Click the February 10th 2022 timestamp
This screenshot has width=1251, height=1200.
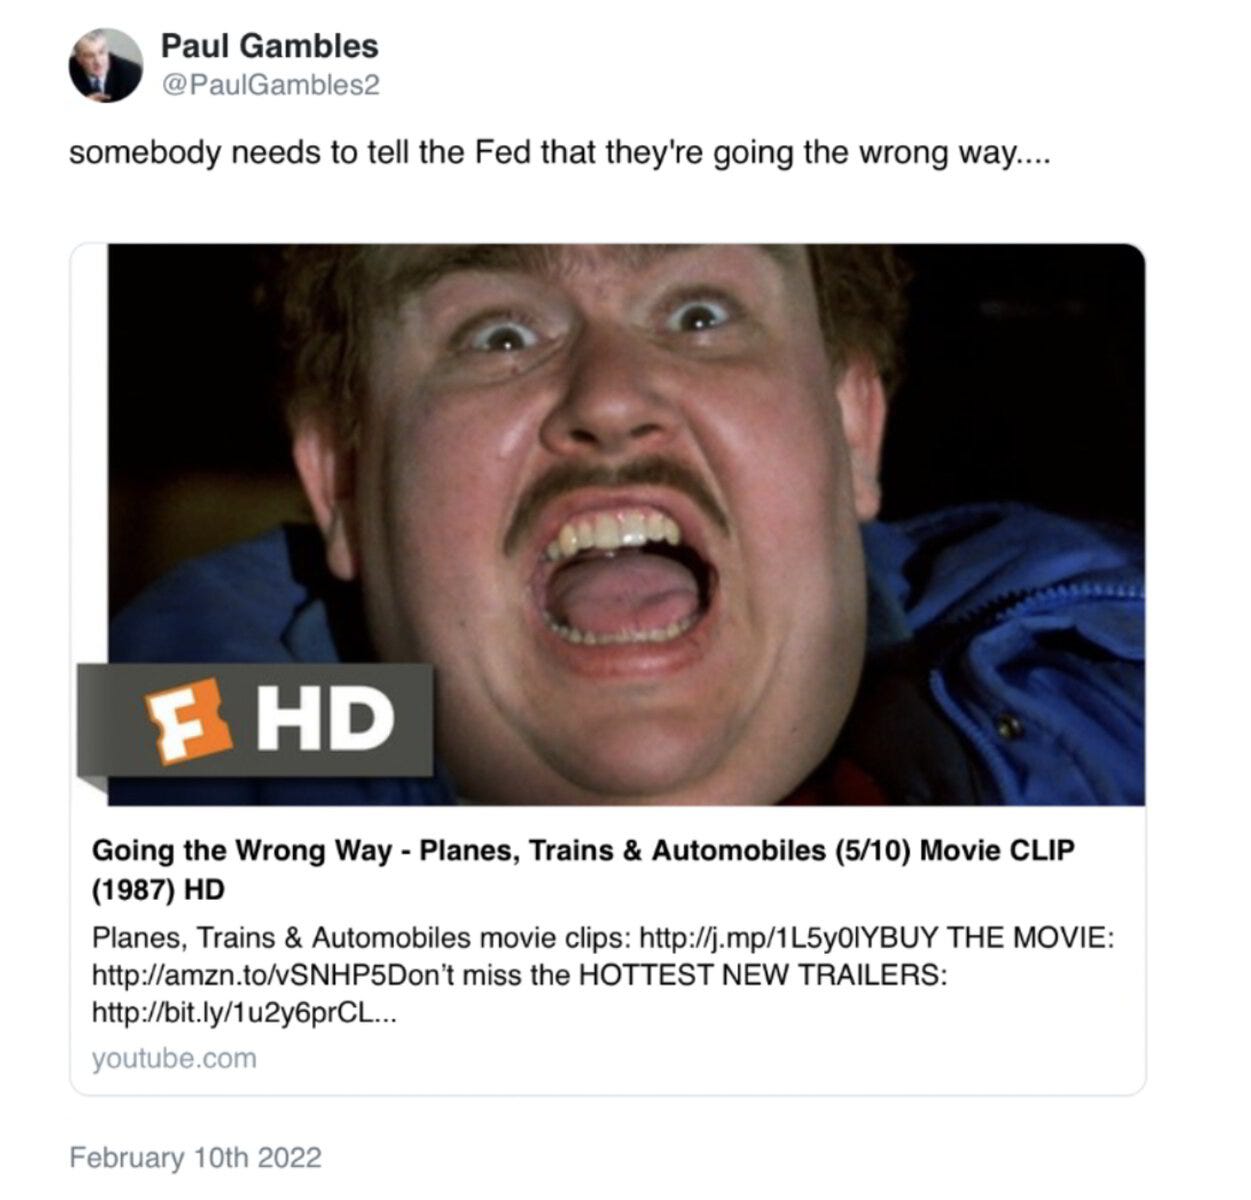point(196,1158)
